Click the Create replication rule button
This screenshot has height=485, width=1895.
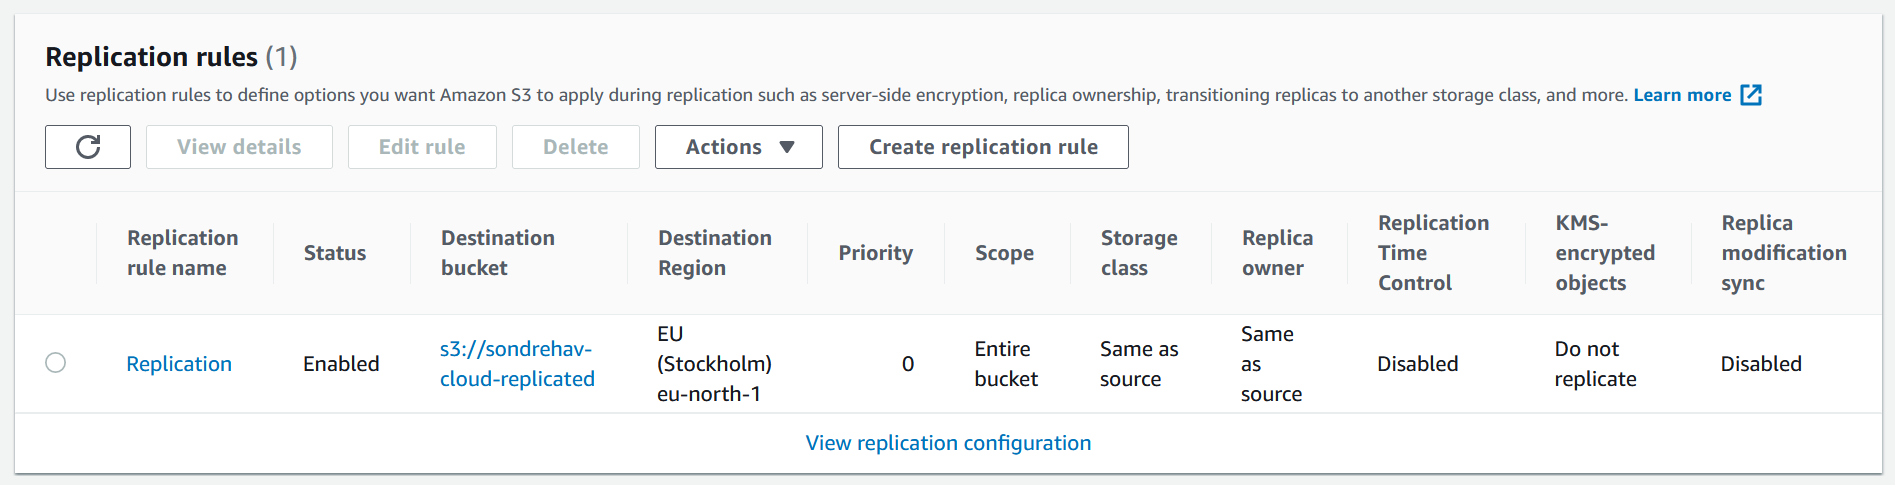[x=982, y=147]
